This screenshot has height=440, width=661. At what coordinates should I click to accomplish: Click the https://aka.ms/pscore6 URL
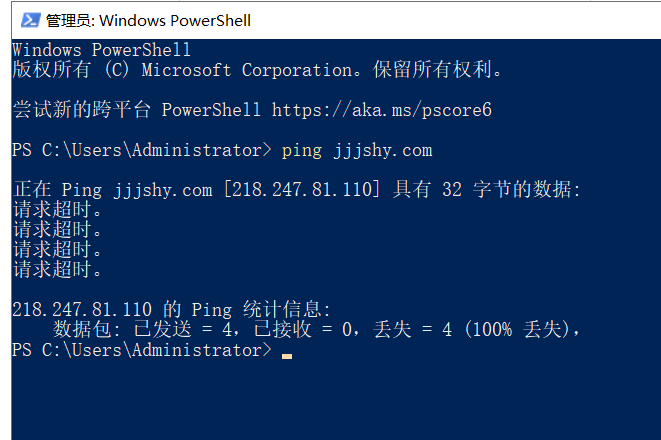[x=382, y=110]
